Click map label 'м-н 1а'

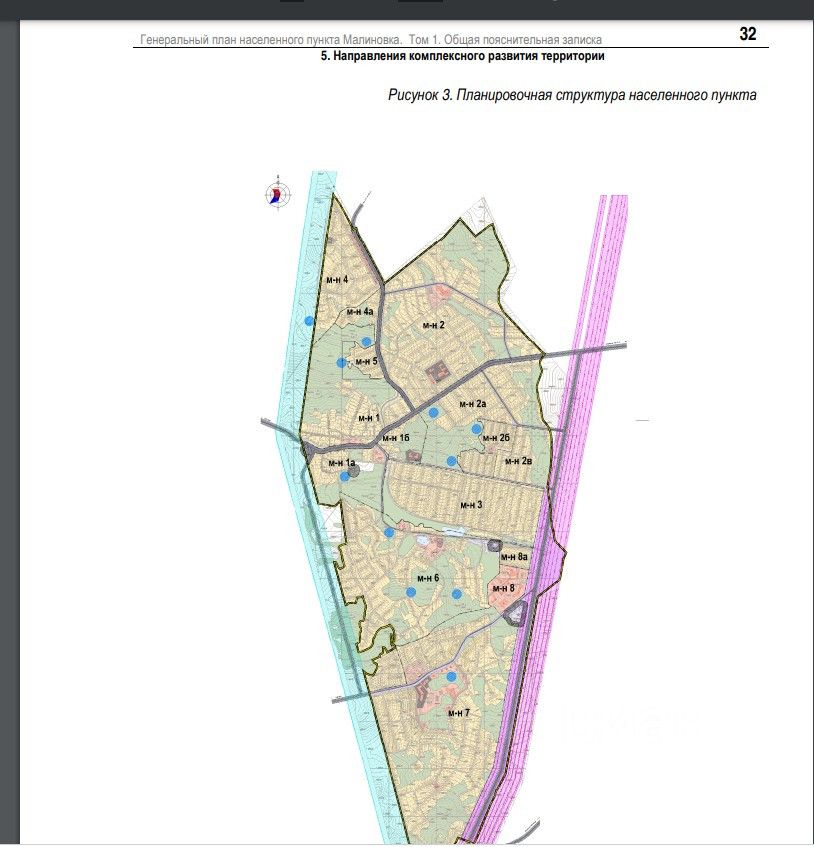click(x=341, y=463)
